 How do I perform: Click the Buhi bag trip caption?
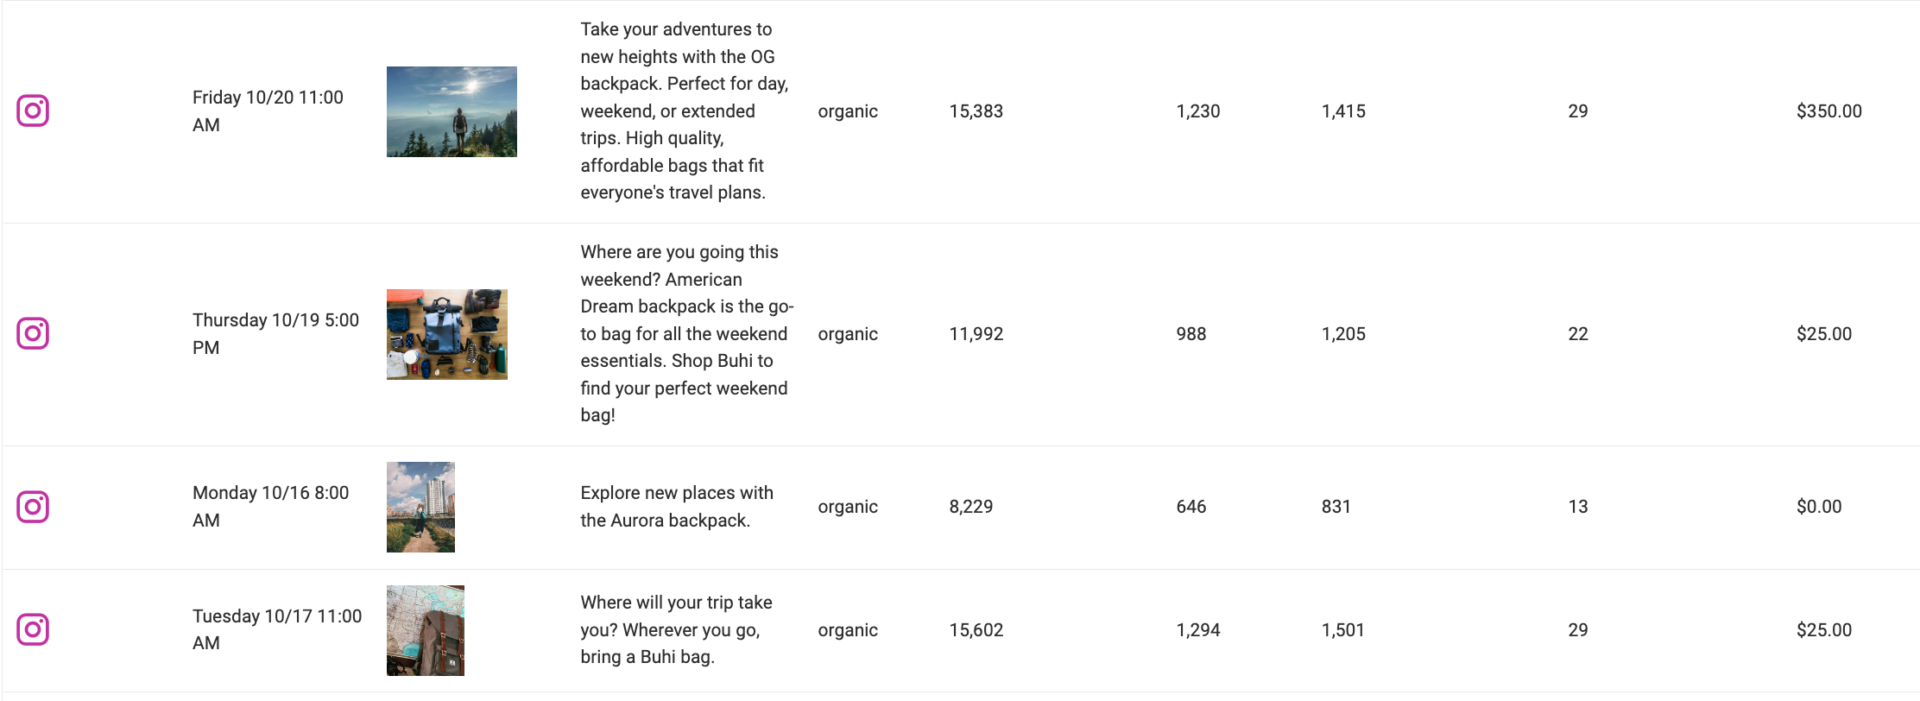coord(676,630)
